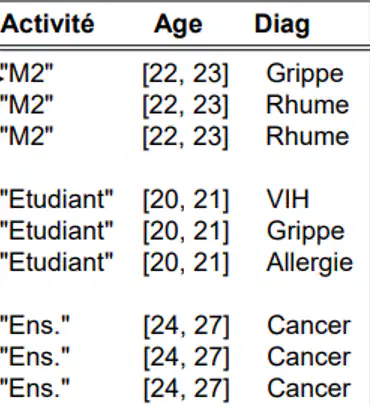Click the first "M2" activity cell
This screenshot has height=406, width=370.
pos(26,73)
